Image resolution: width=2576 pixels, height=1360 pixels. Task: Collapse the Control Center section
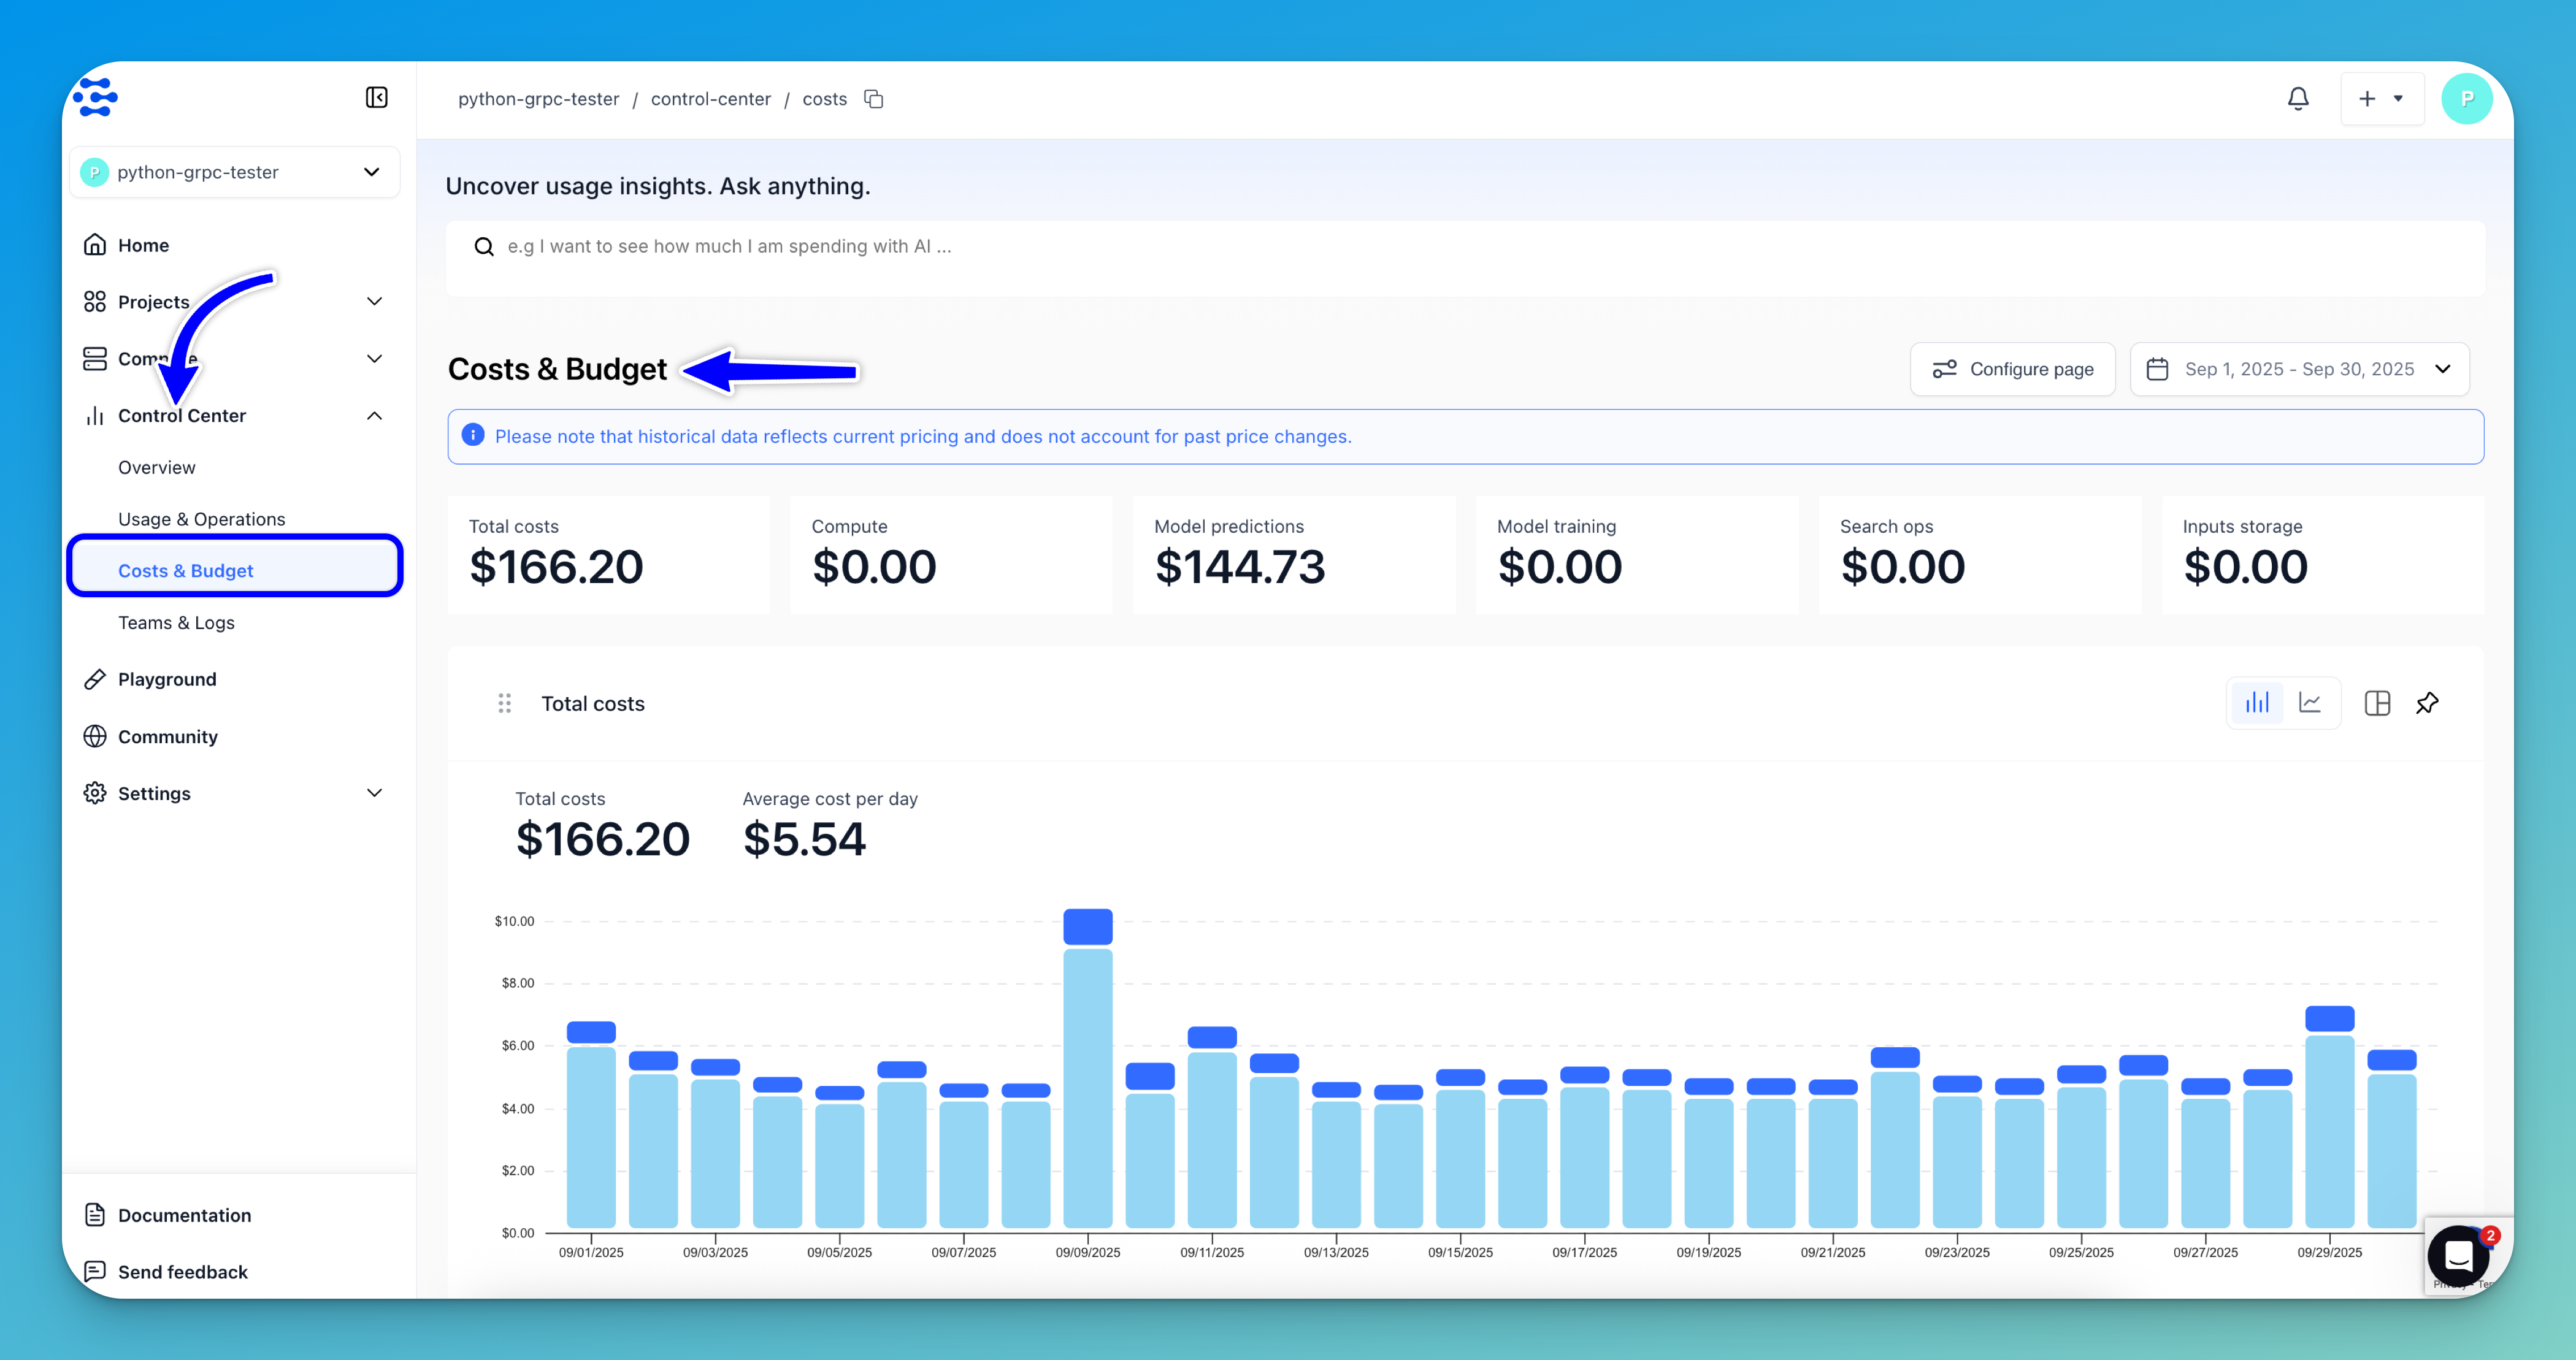tap(374, 415)
